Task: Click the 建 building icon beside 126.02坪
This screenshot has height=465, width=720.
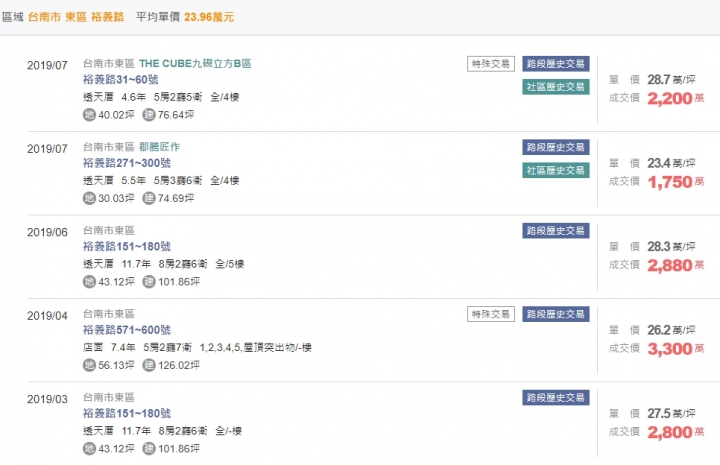Action: (x=149, y=365)
